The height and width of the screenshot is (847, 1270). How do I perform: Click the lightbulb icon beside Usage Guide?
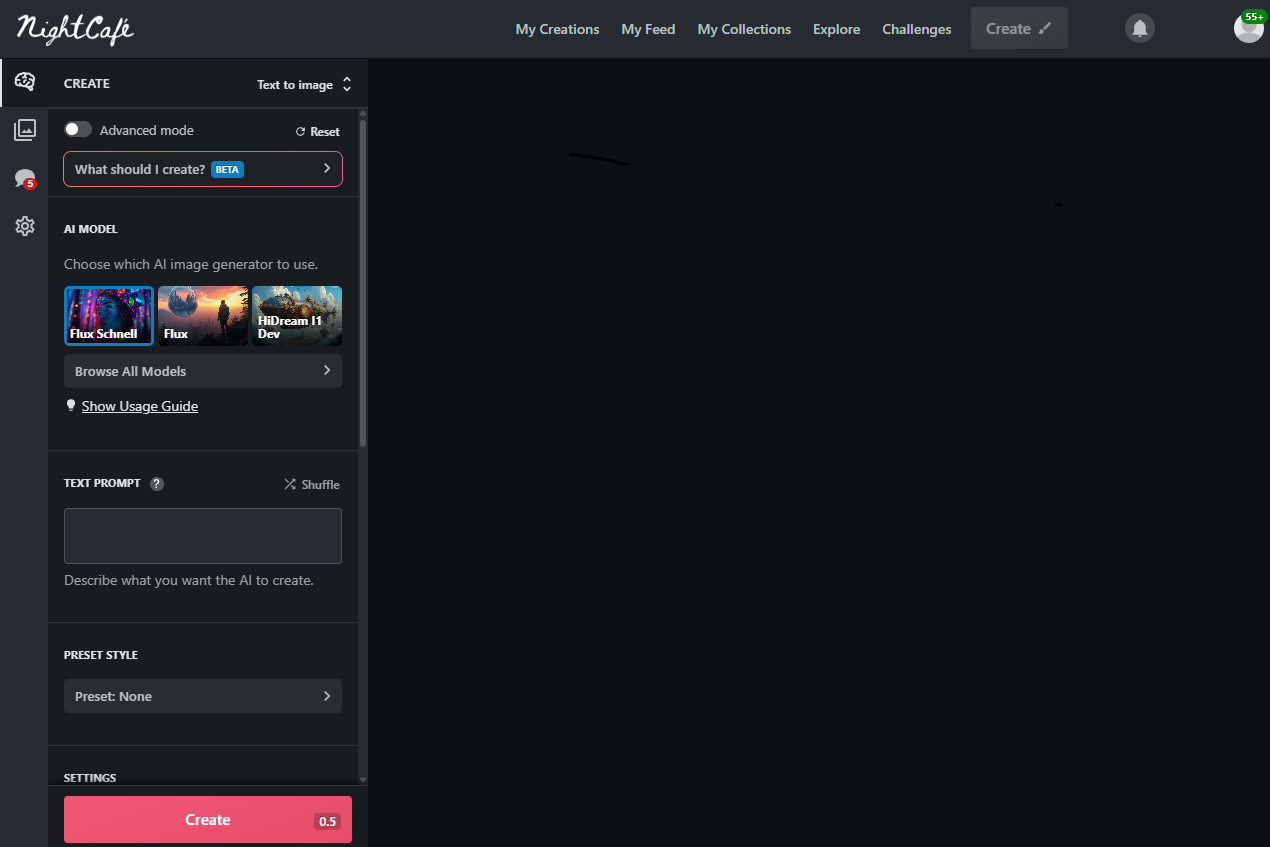(70, 406)
